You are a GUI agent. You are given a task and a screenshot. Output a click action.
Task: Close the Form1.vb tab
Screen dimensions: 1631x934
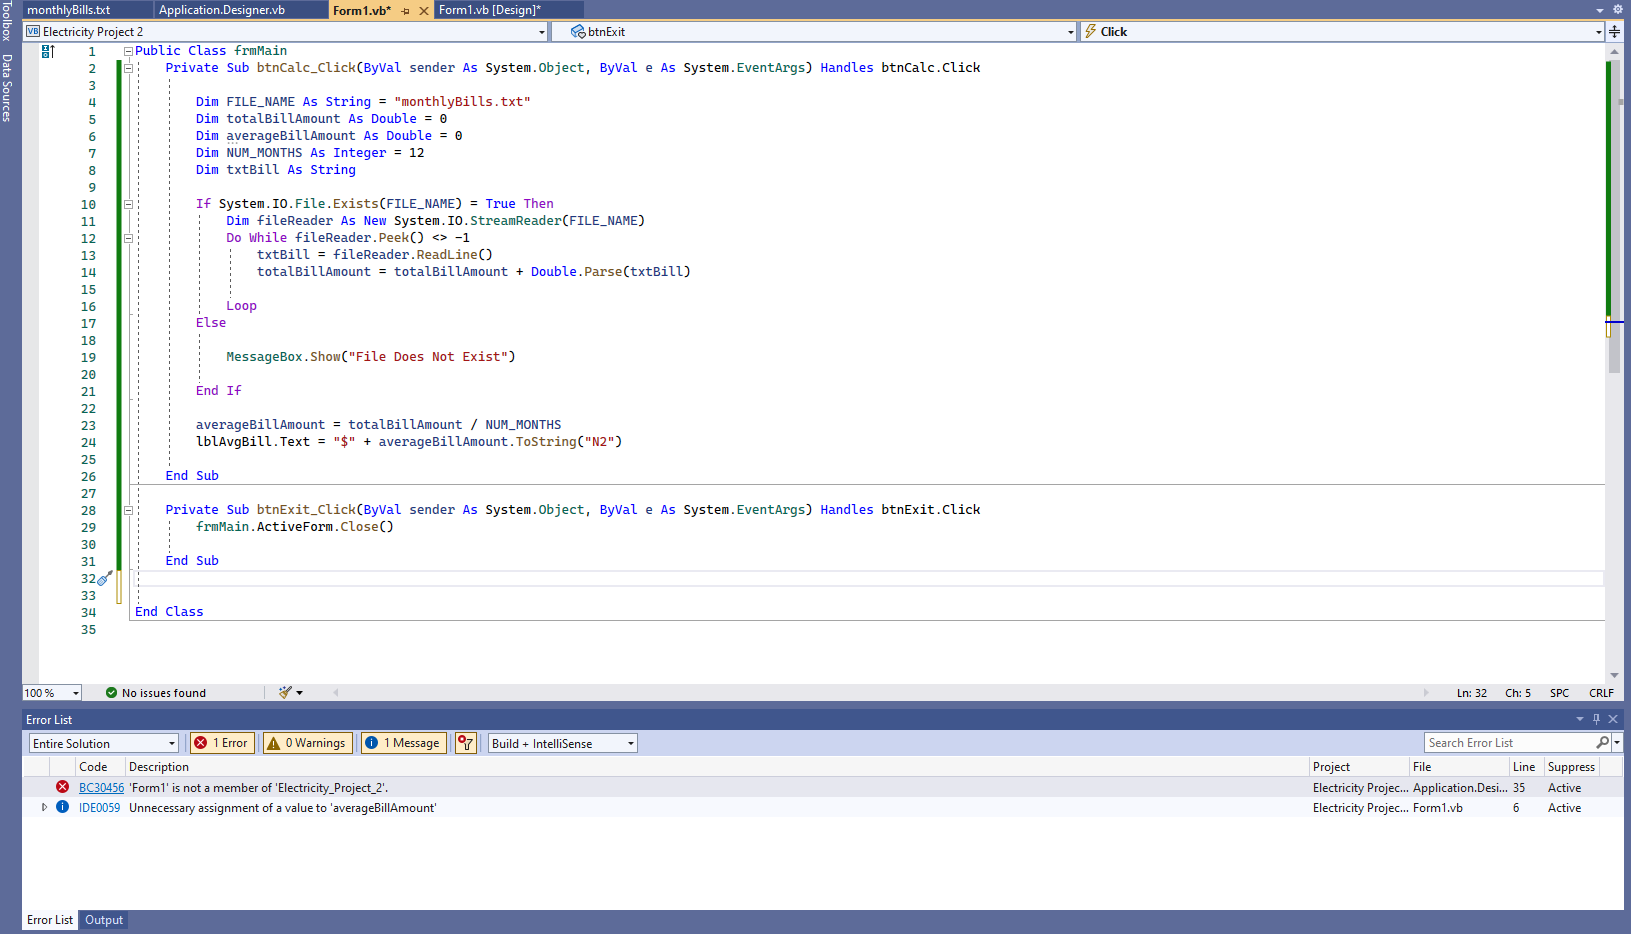tap(424, 11)
